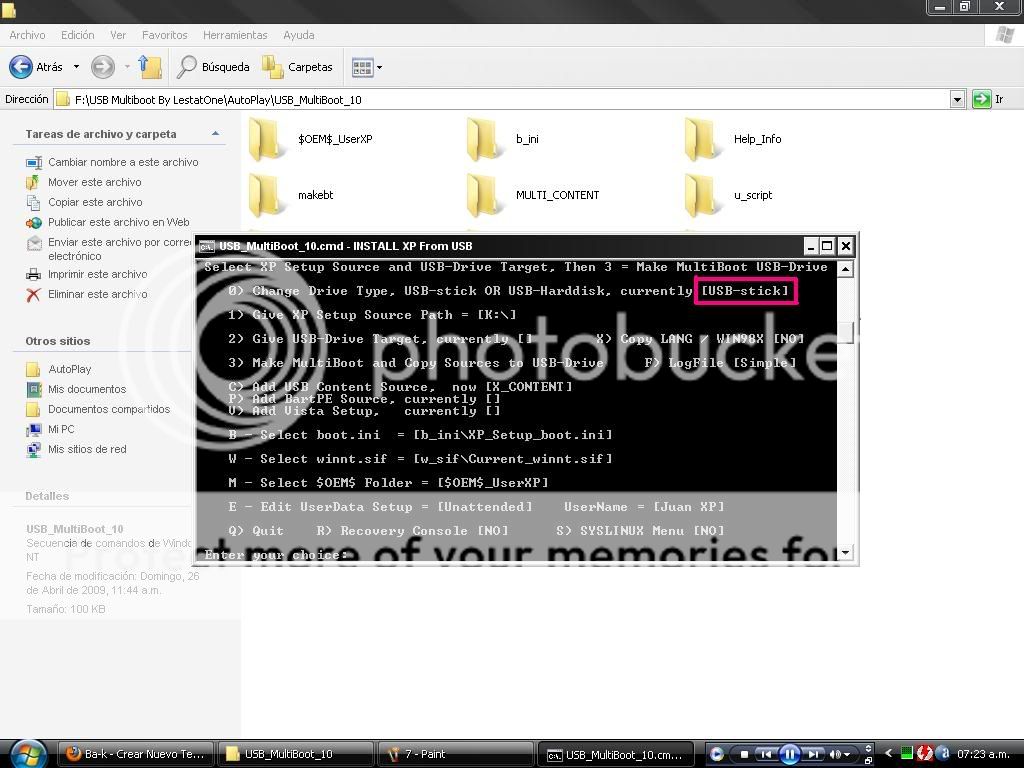
Task: Pause playback in the media player toolbar
Action: click(789, 755)
